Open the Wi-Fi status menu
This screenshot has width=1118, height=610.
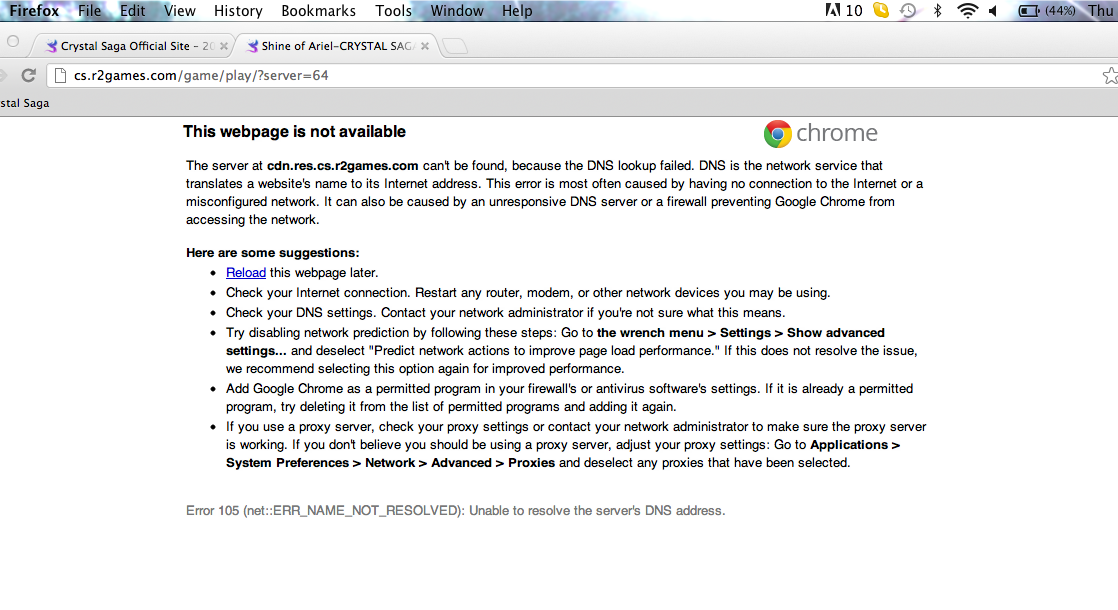(x=967, y=11)
